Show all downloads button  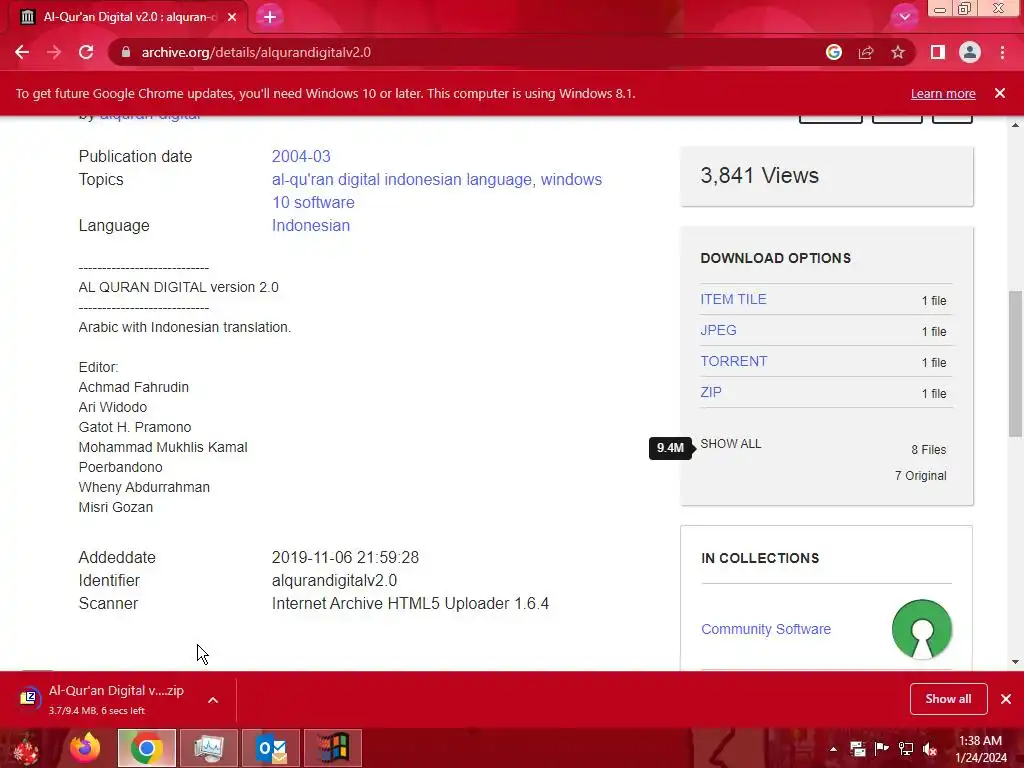click(948, 699)
